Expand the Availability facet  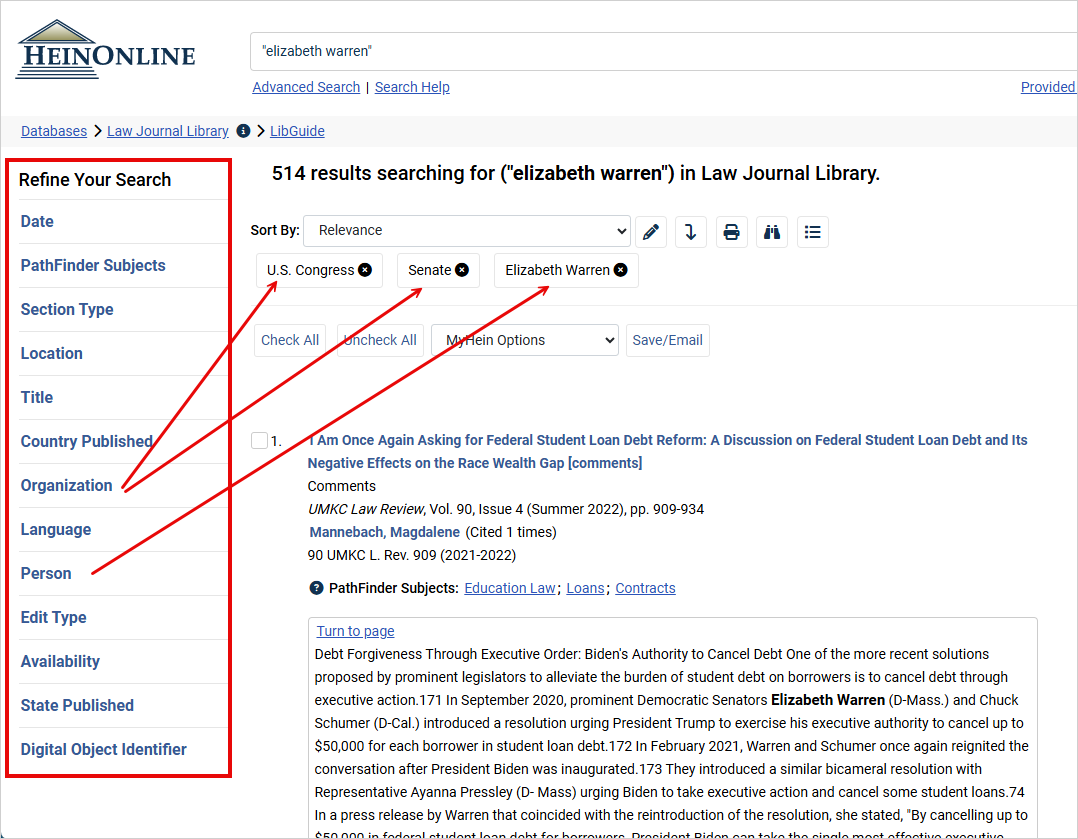60,662
